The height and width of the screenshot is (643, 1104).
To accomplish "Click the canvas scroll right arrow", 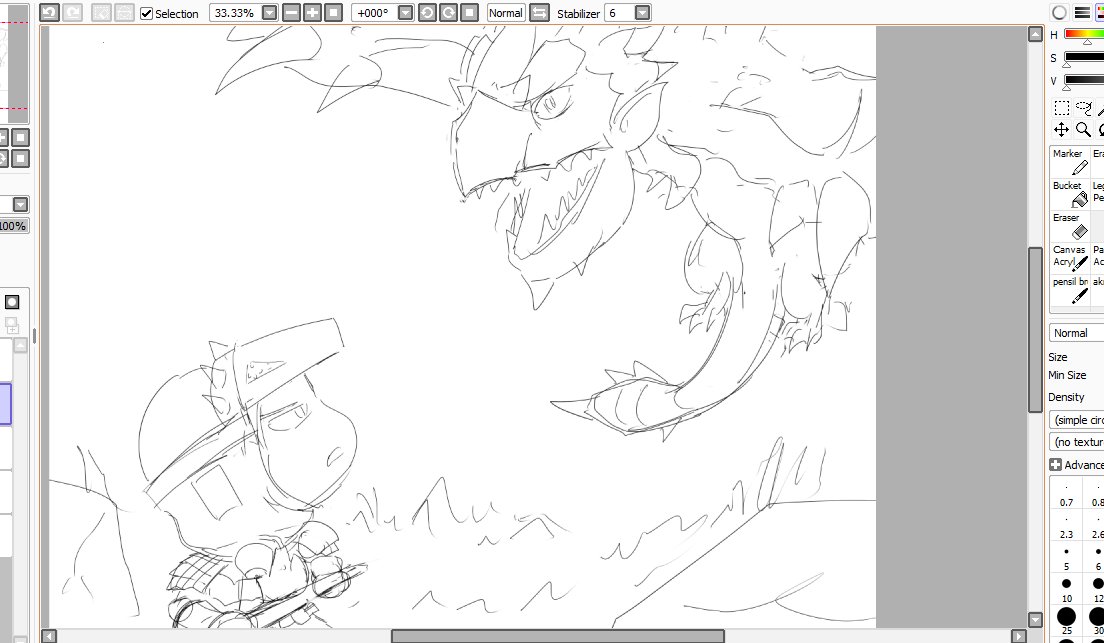I will pos(1019,637).
